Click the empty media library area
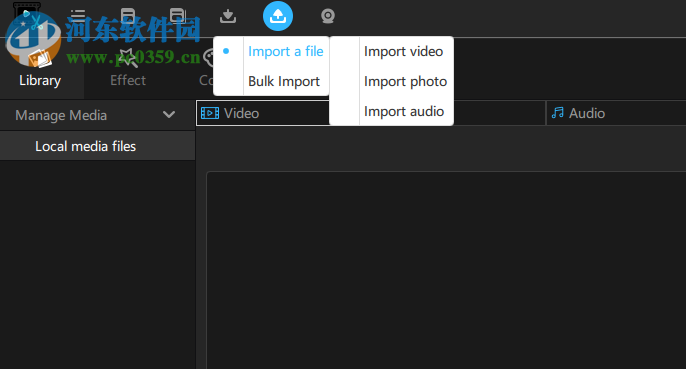This screenshot has height=369, width=686. (446, 270)
